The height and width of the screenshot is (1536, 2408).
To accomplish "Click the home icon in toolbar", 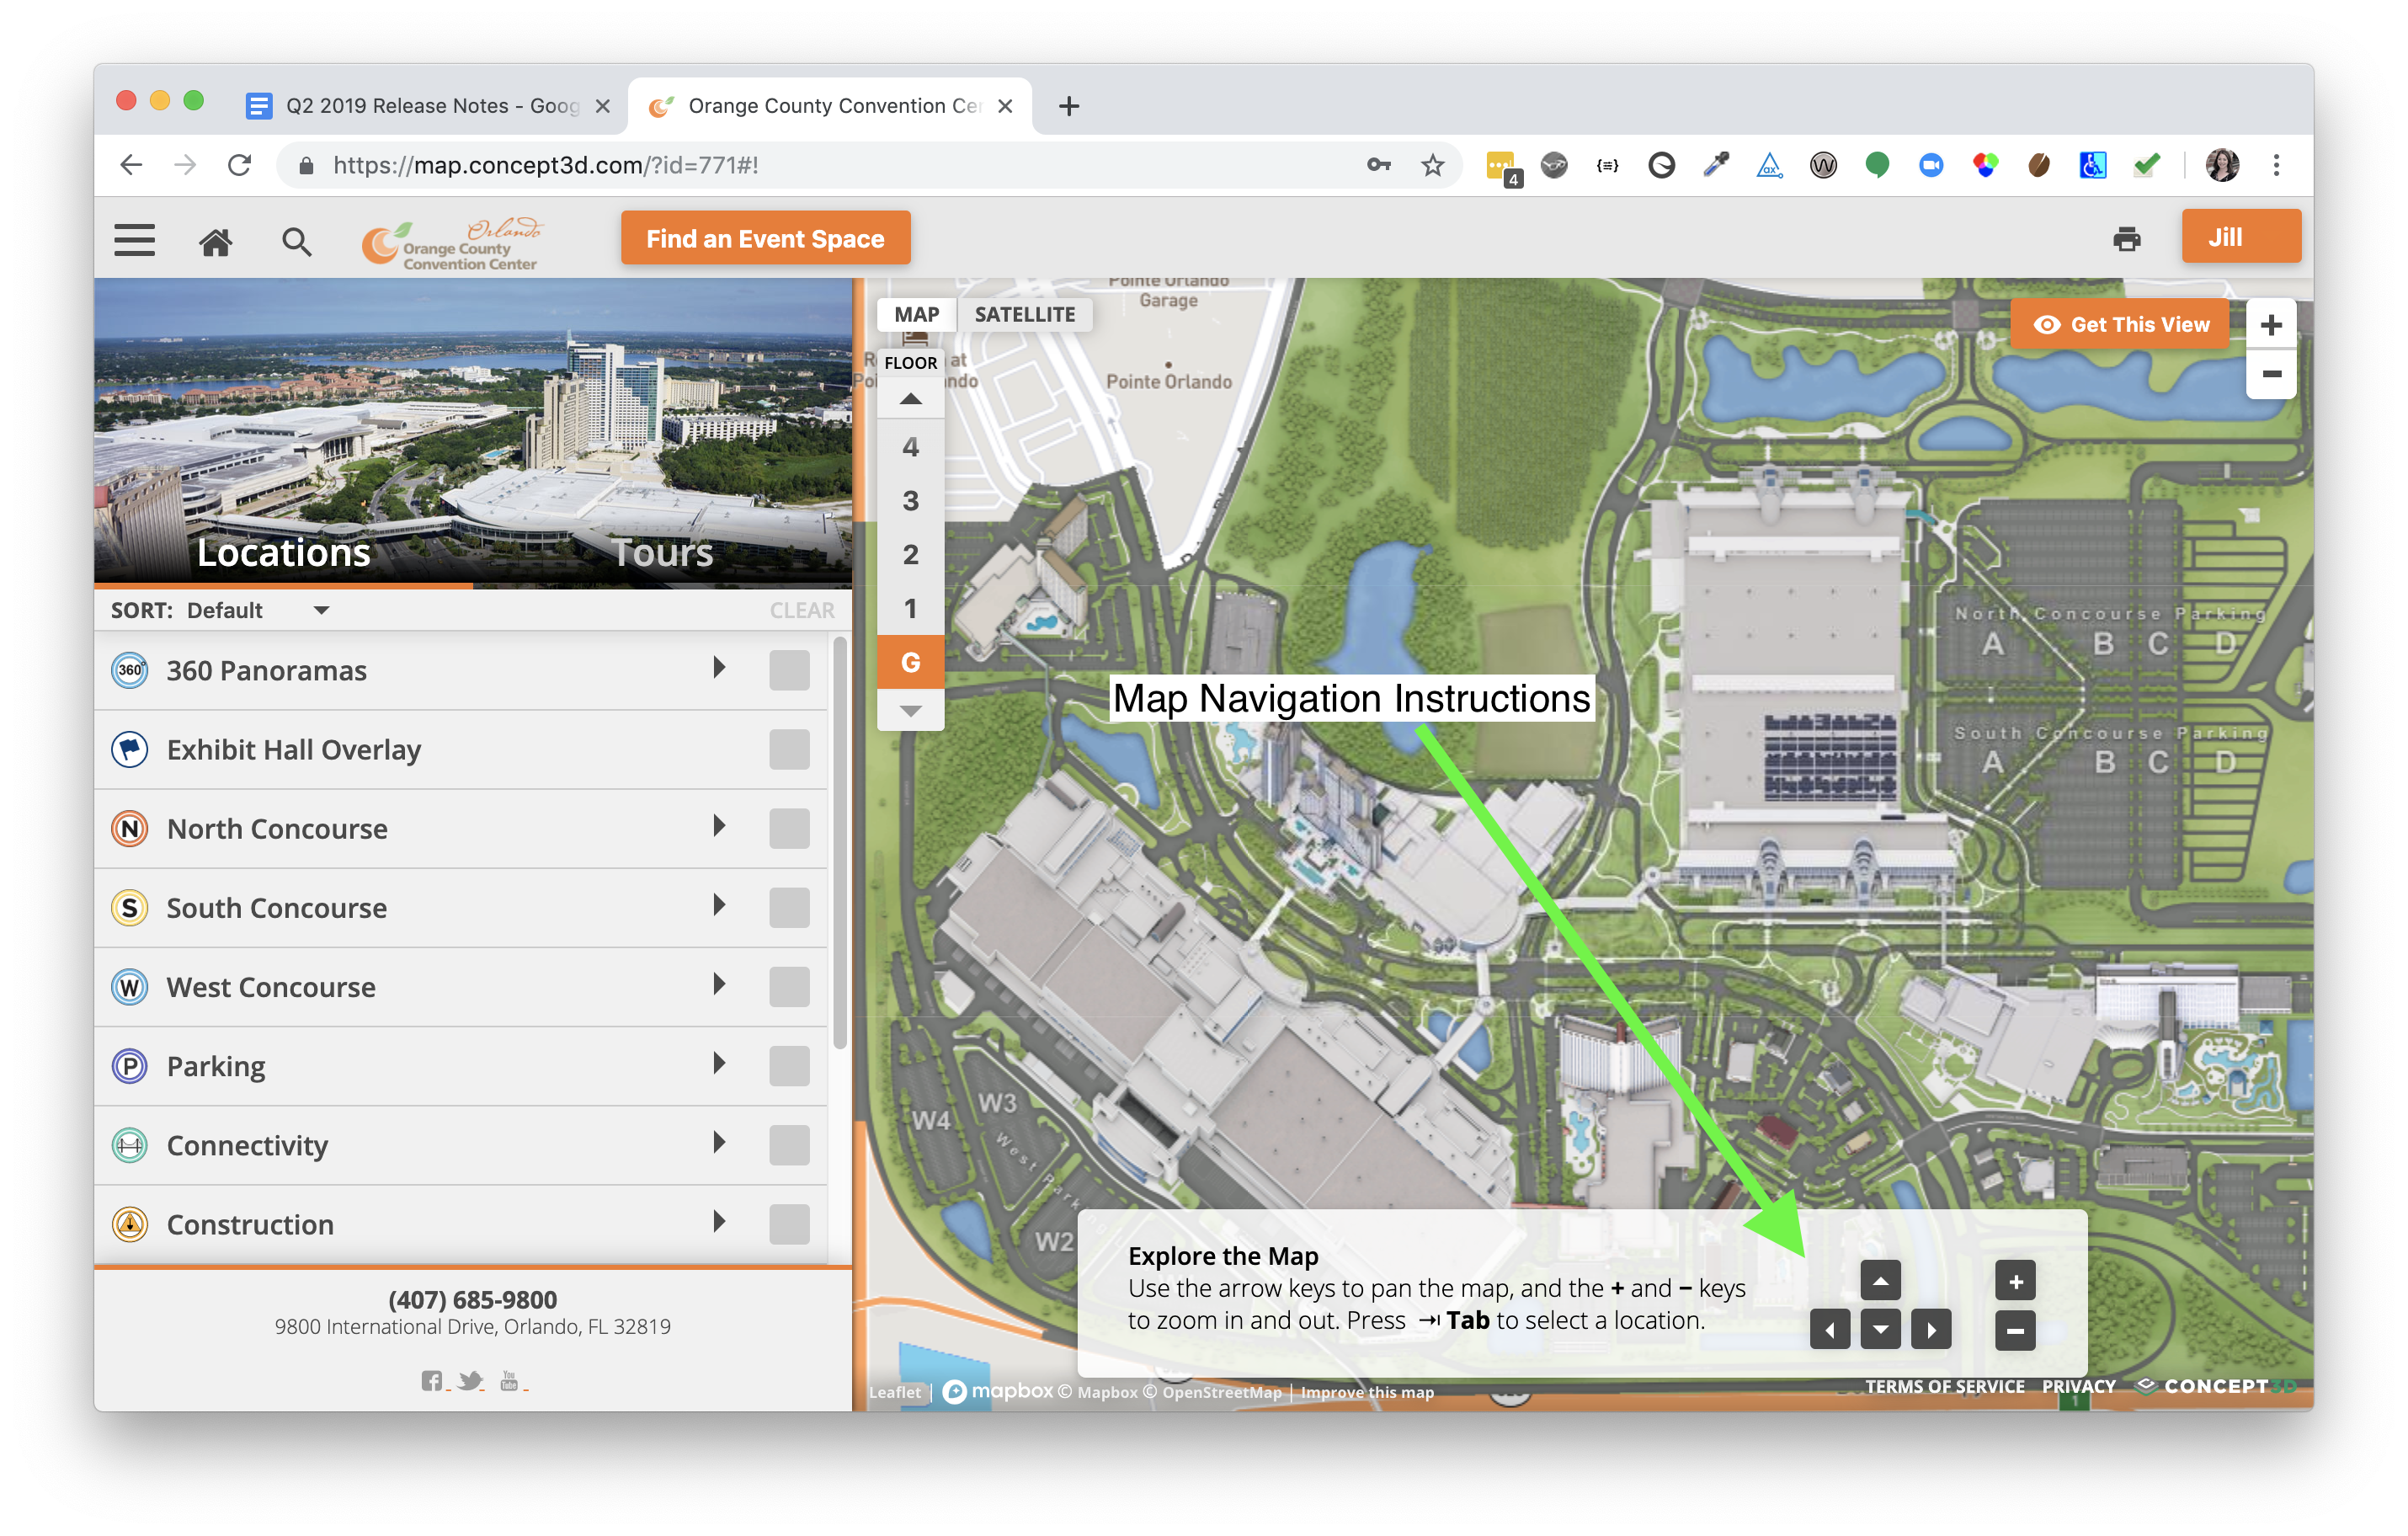I will click(215, 241).
